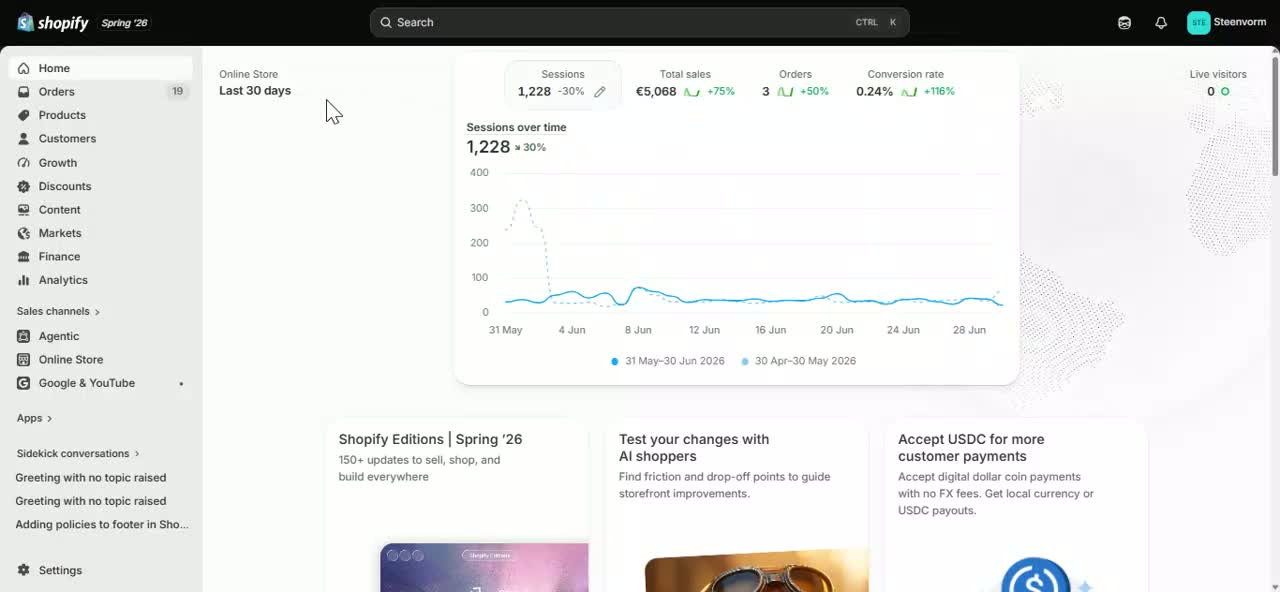This screenshot has height=592, width=1280.
Task: Click the Total sales sparkline icon
Action: pyautogui.click(x=691, y=92)
